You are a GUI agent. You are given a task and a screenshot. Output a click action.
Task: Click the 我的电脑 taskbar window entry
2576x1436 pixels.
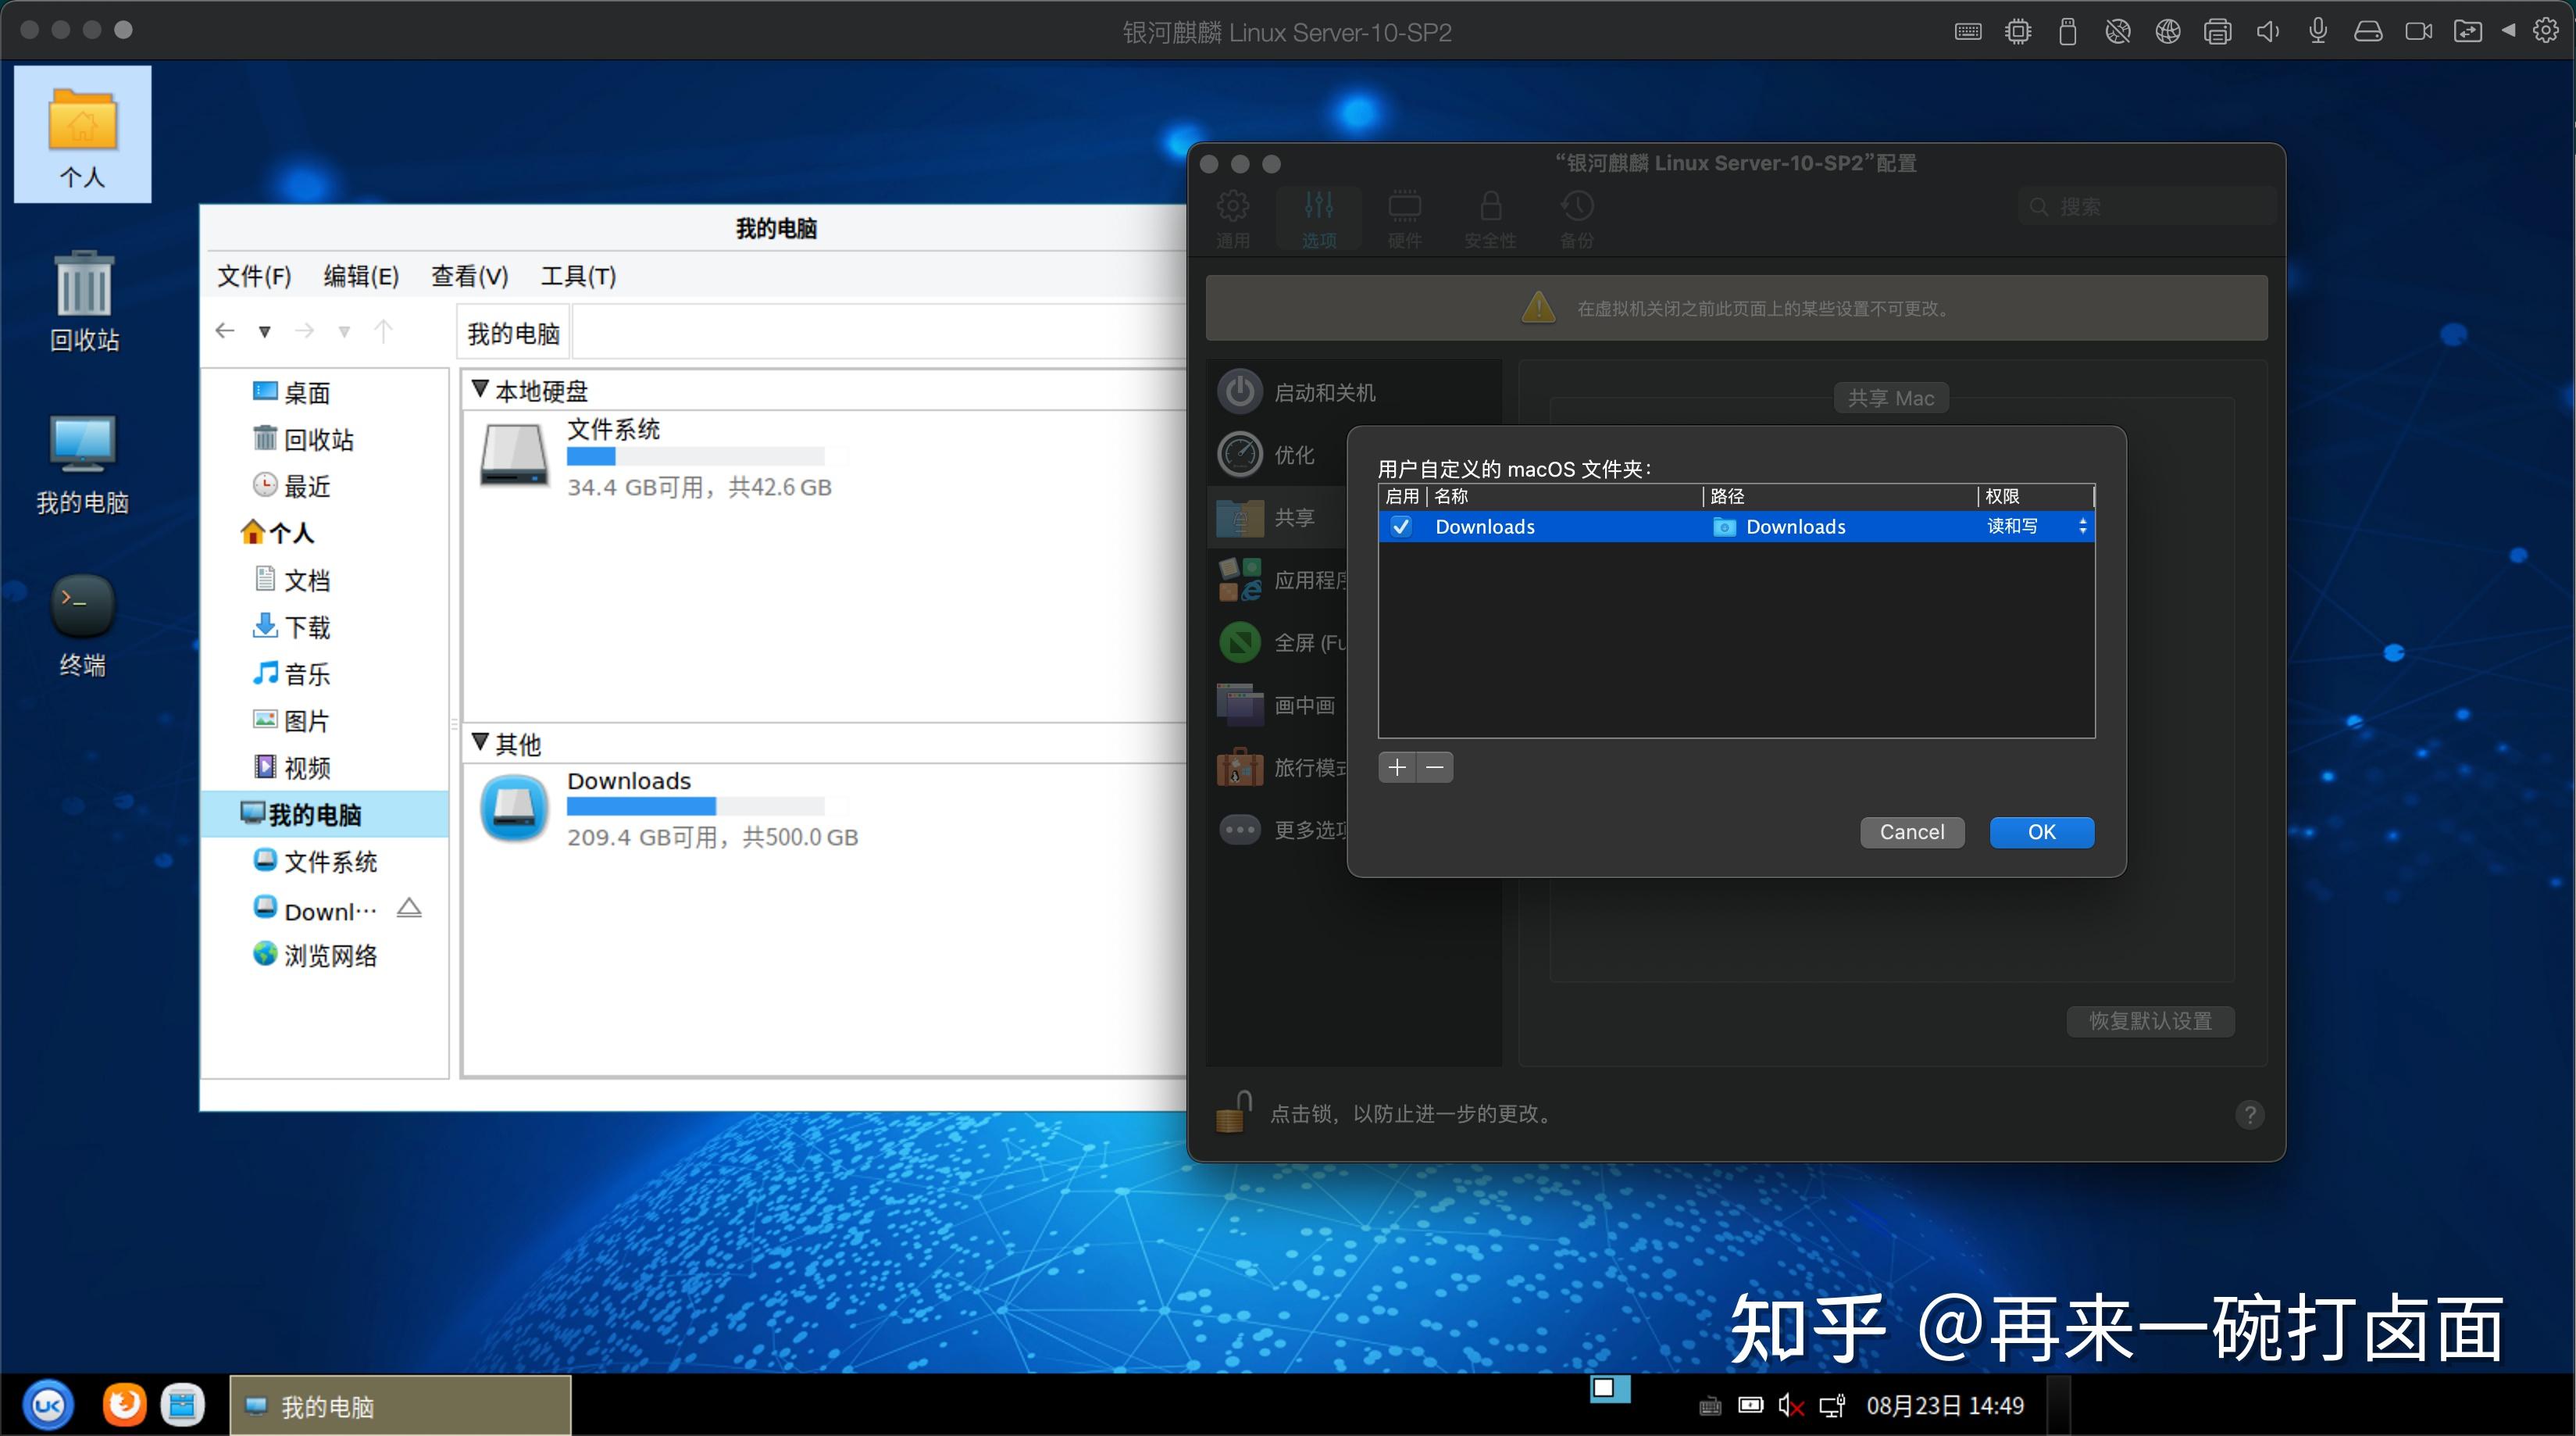pos(400,1406)
